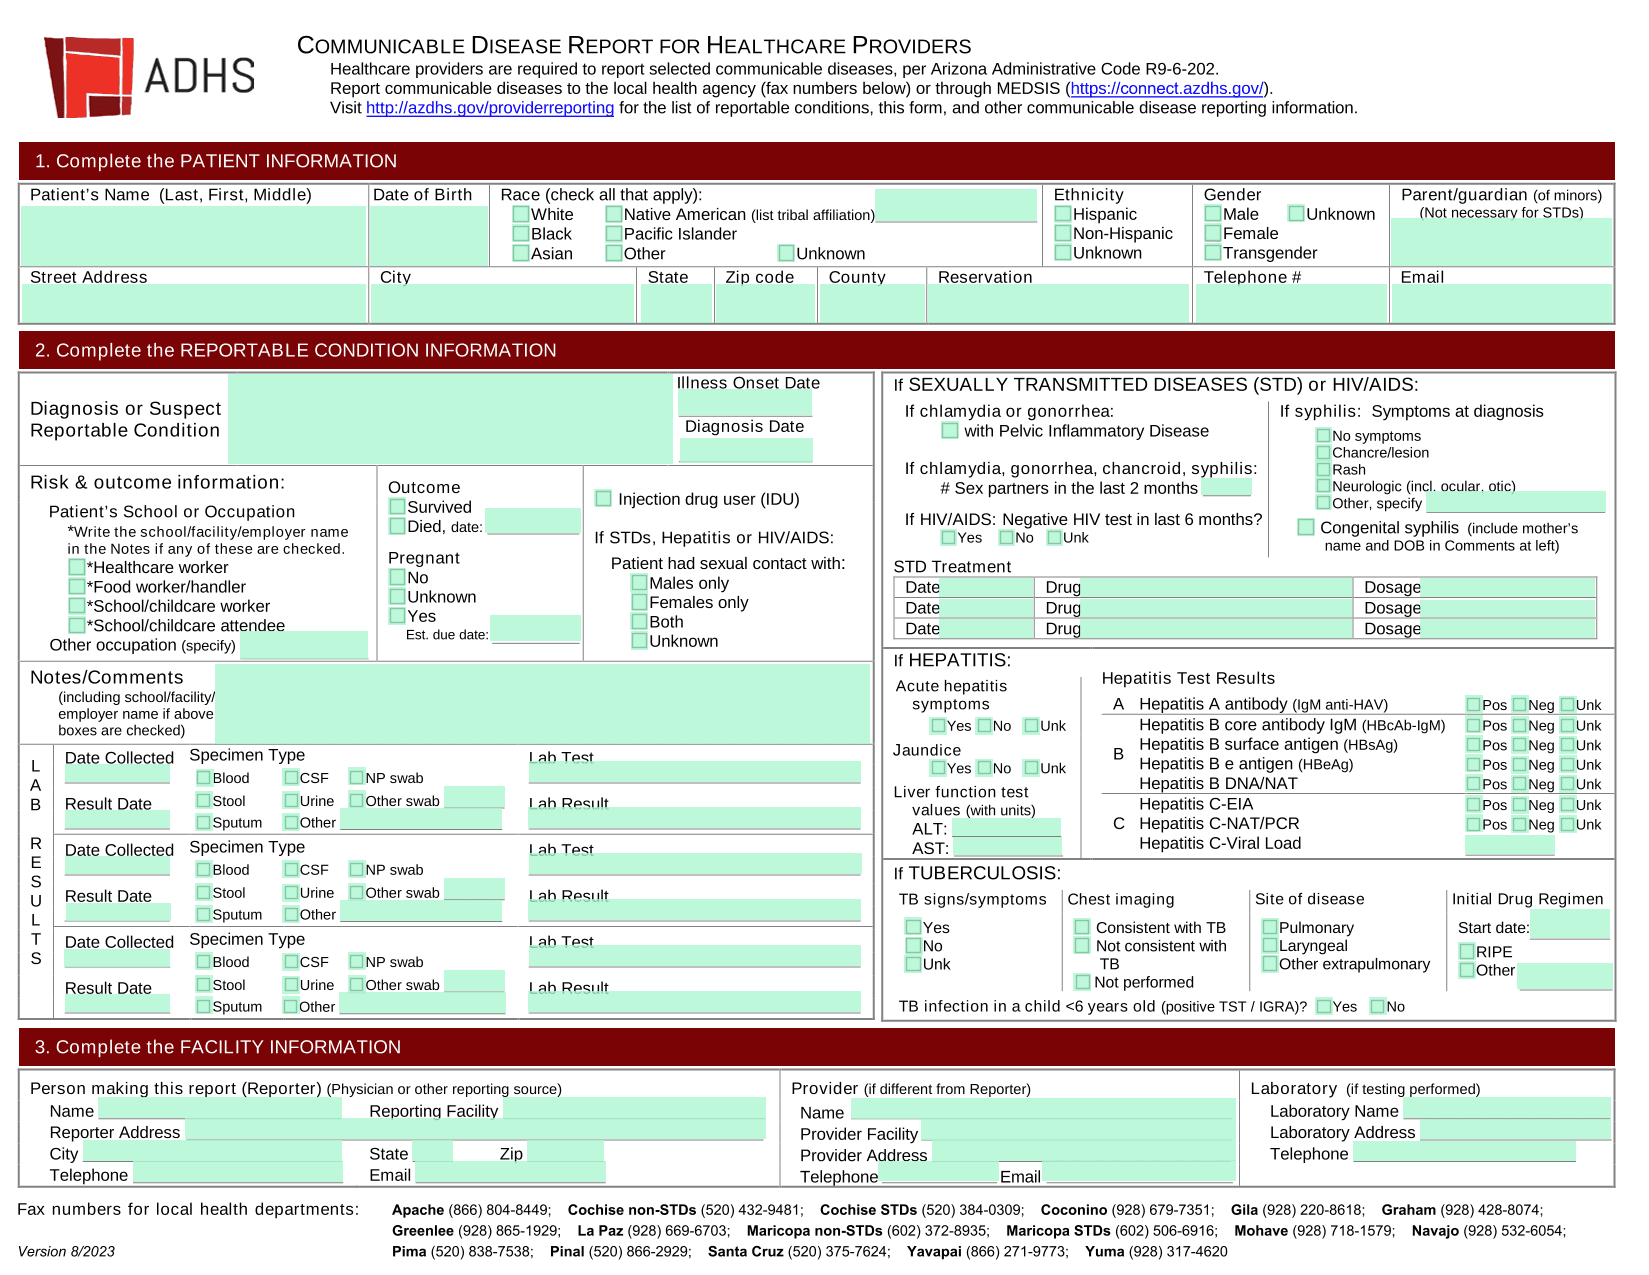The image size is (1649, 1275).
Task: Open the azdhs.gov/providerreporting link
Action: pyautogui.click(x=490, y=108)
